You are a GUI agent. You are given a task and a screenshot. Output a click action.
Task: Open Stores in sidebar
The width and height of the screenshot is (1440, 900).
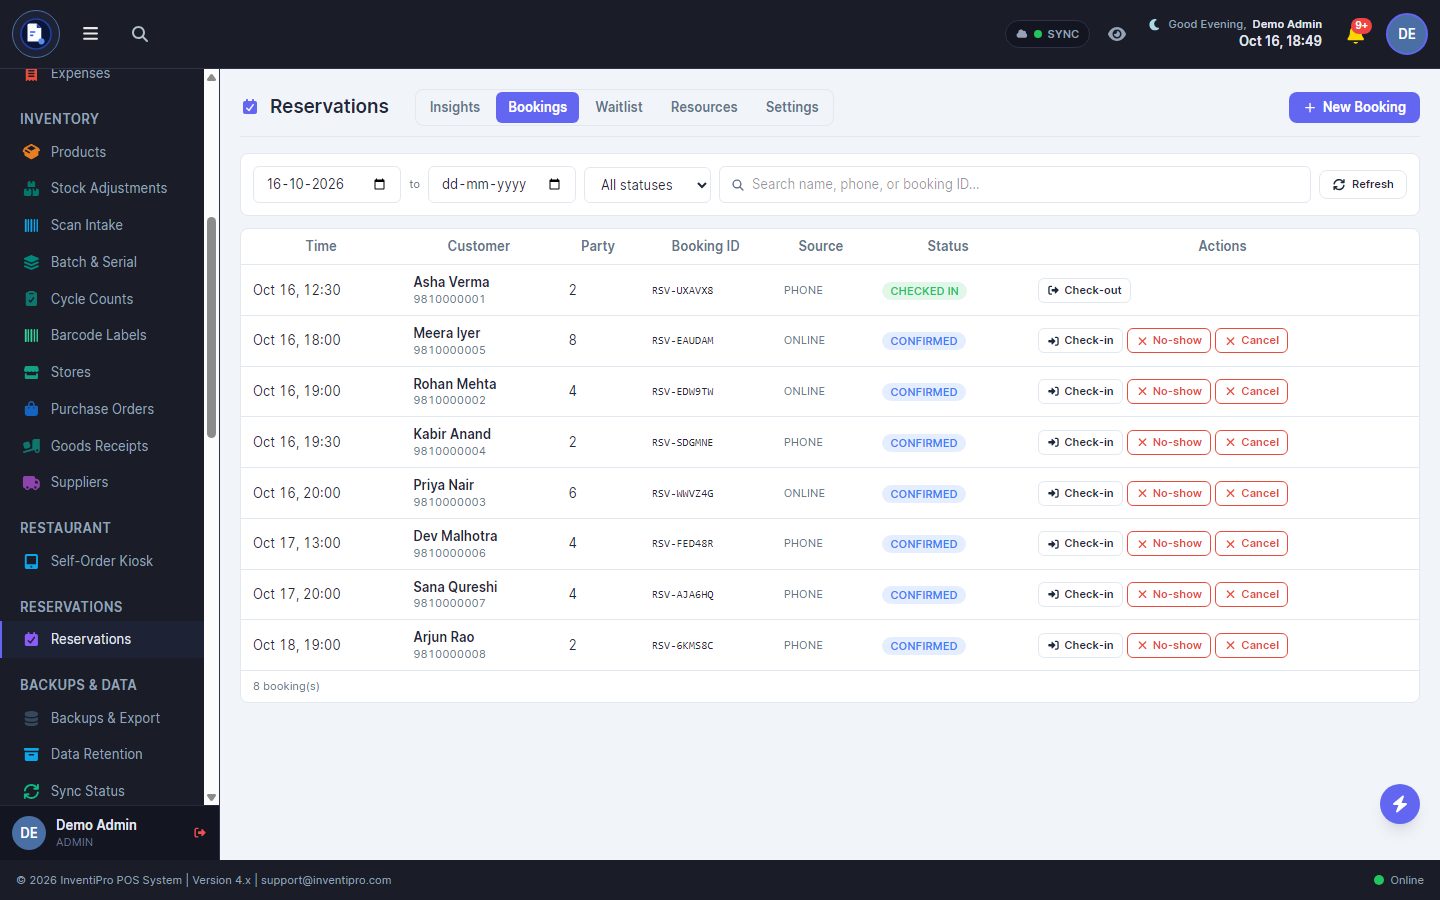102,372
